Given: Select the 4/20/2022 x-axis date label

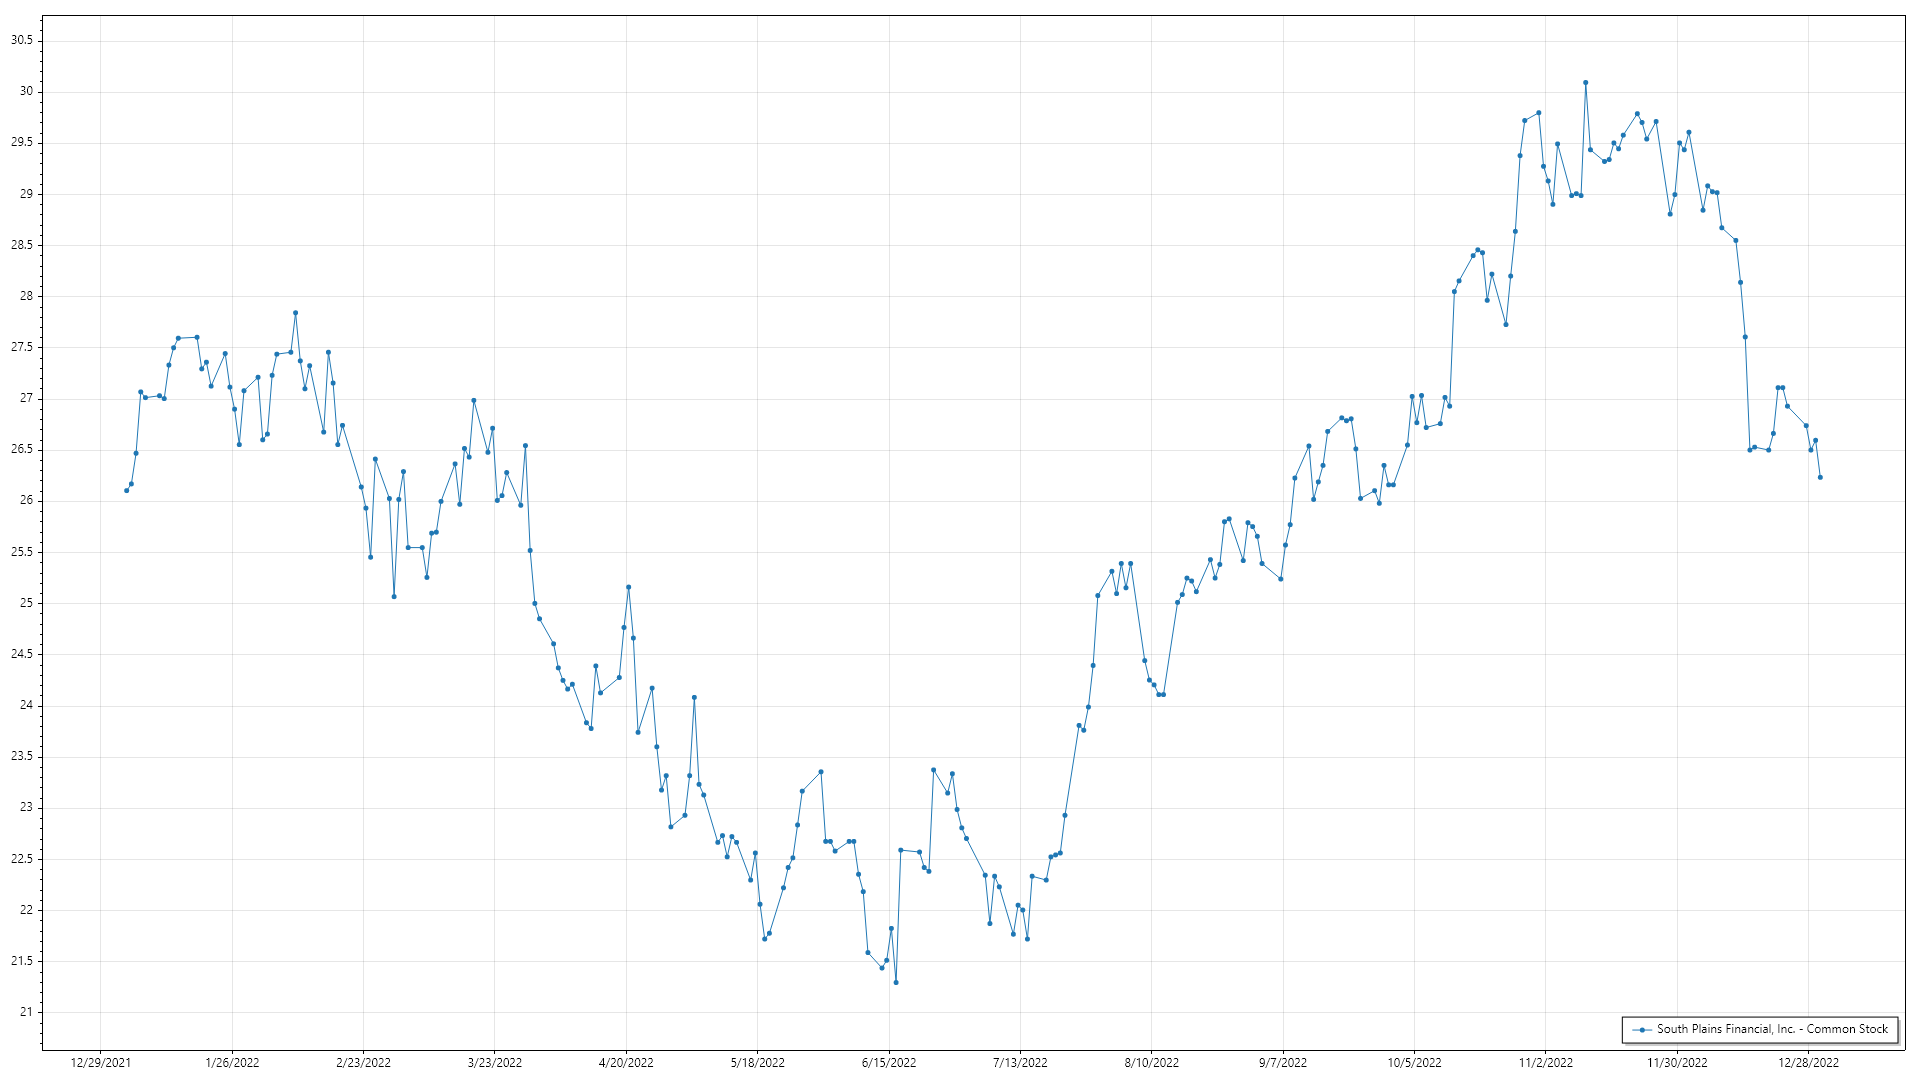Looking at the screenshot, I should pyautogui.click(x=626, y=1062).
